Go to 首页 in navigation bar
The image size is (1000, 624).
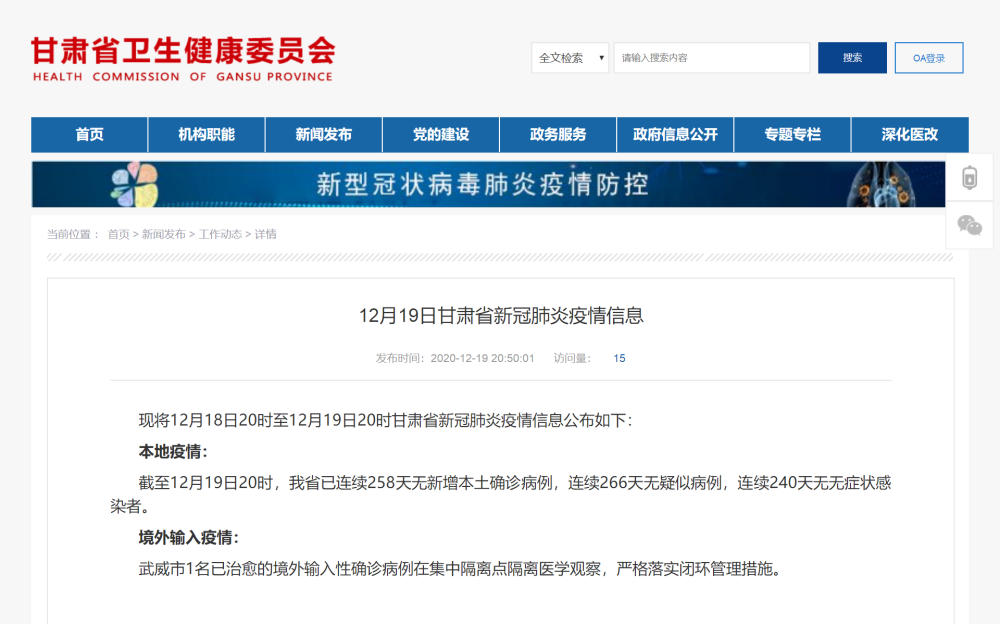89,134
